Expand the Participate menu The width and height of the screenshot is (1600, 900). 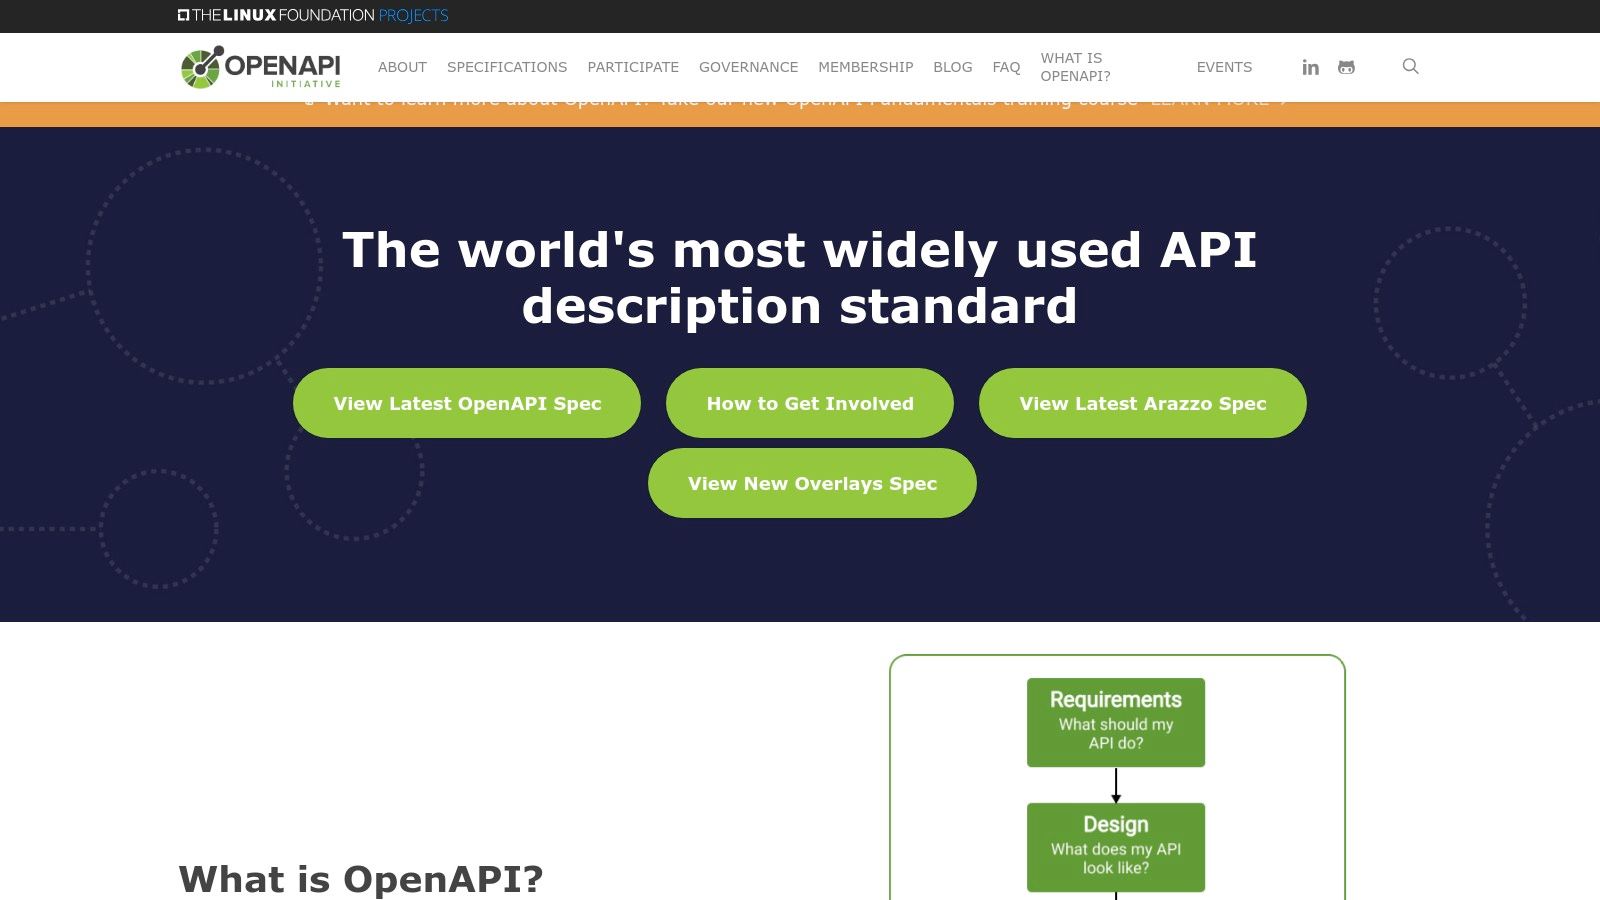click(633, 67)
